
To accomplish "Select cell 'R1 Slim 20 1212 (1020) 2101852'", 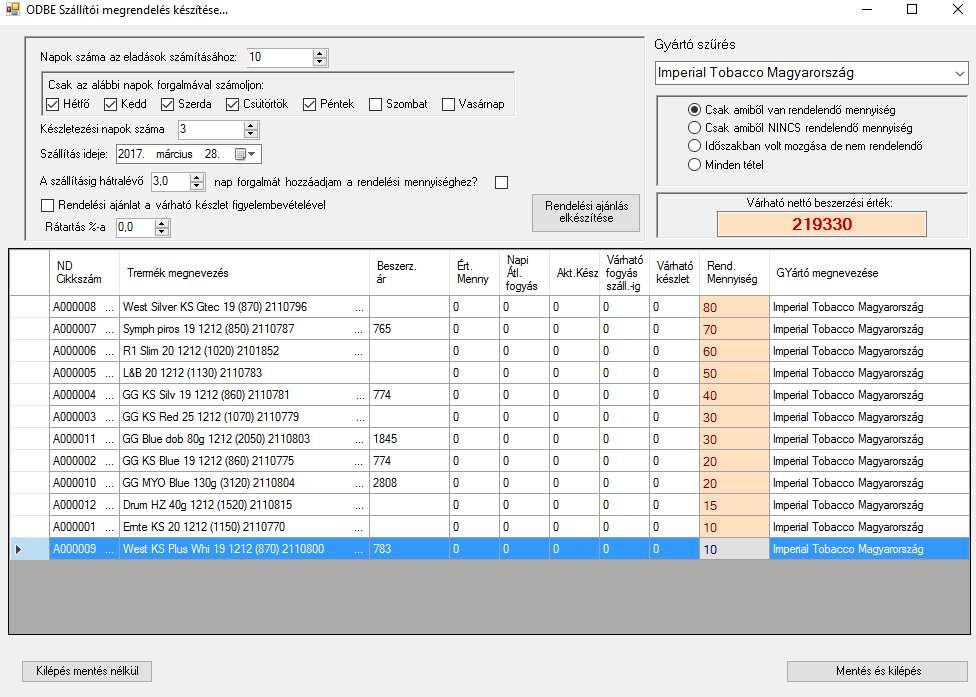I will coord(244,351).
